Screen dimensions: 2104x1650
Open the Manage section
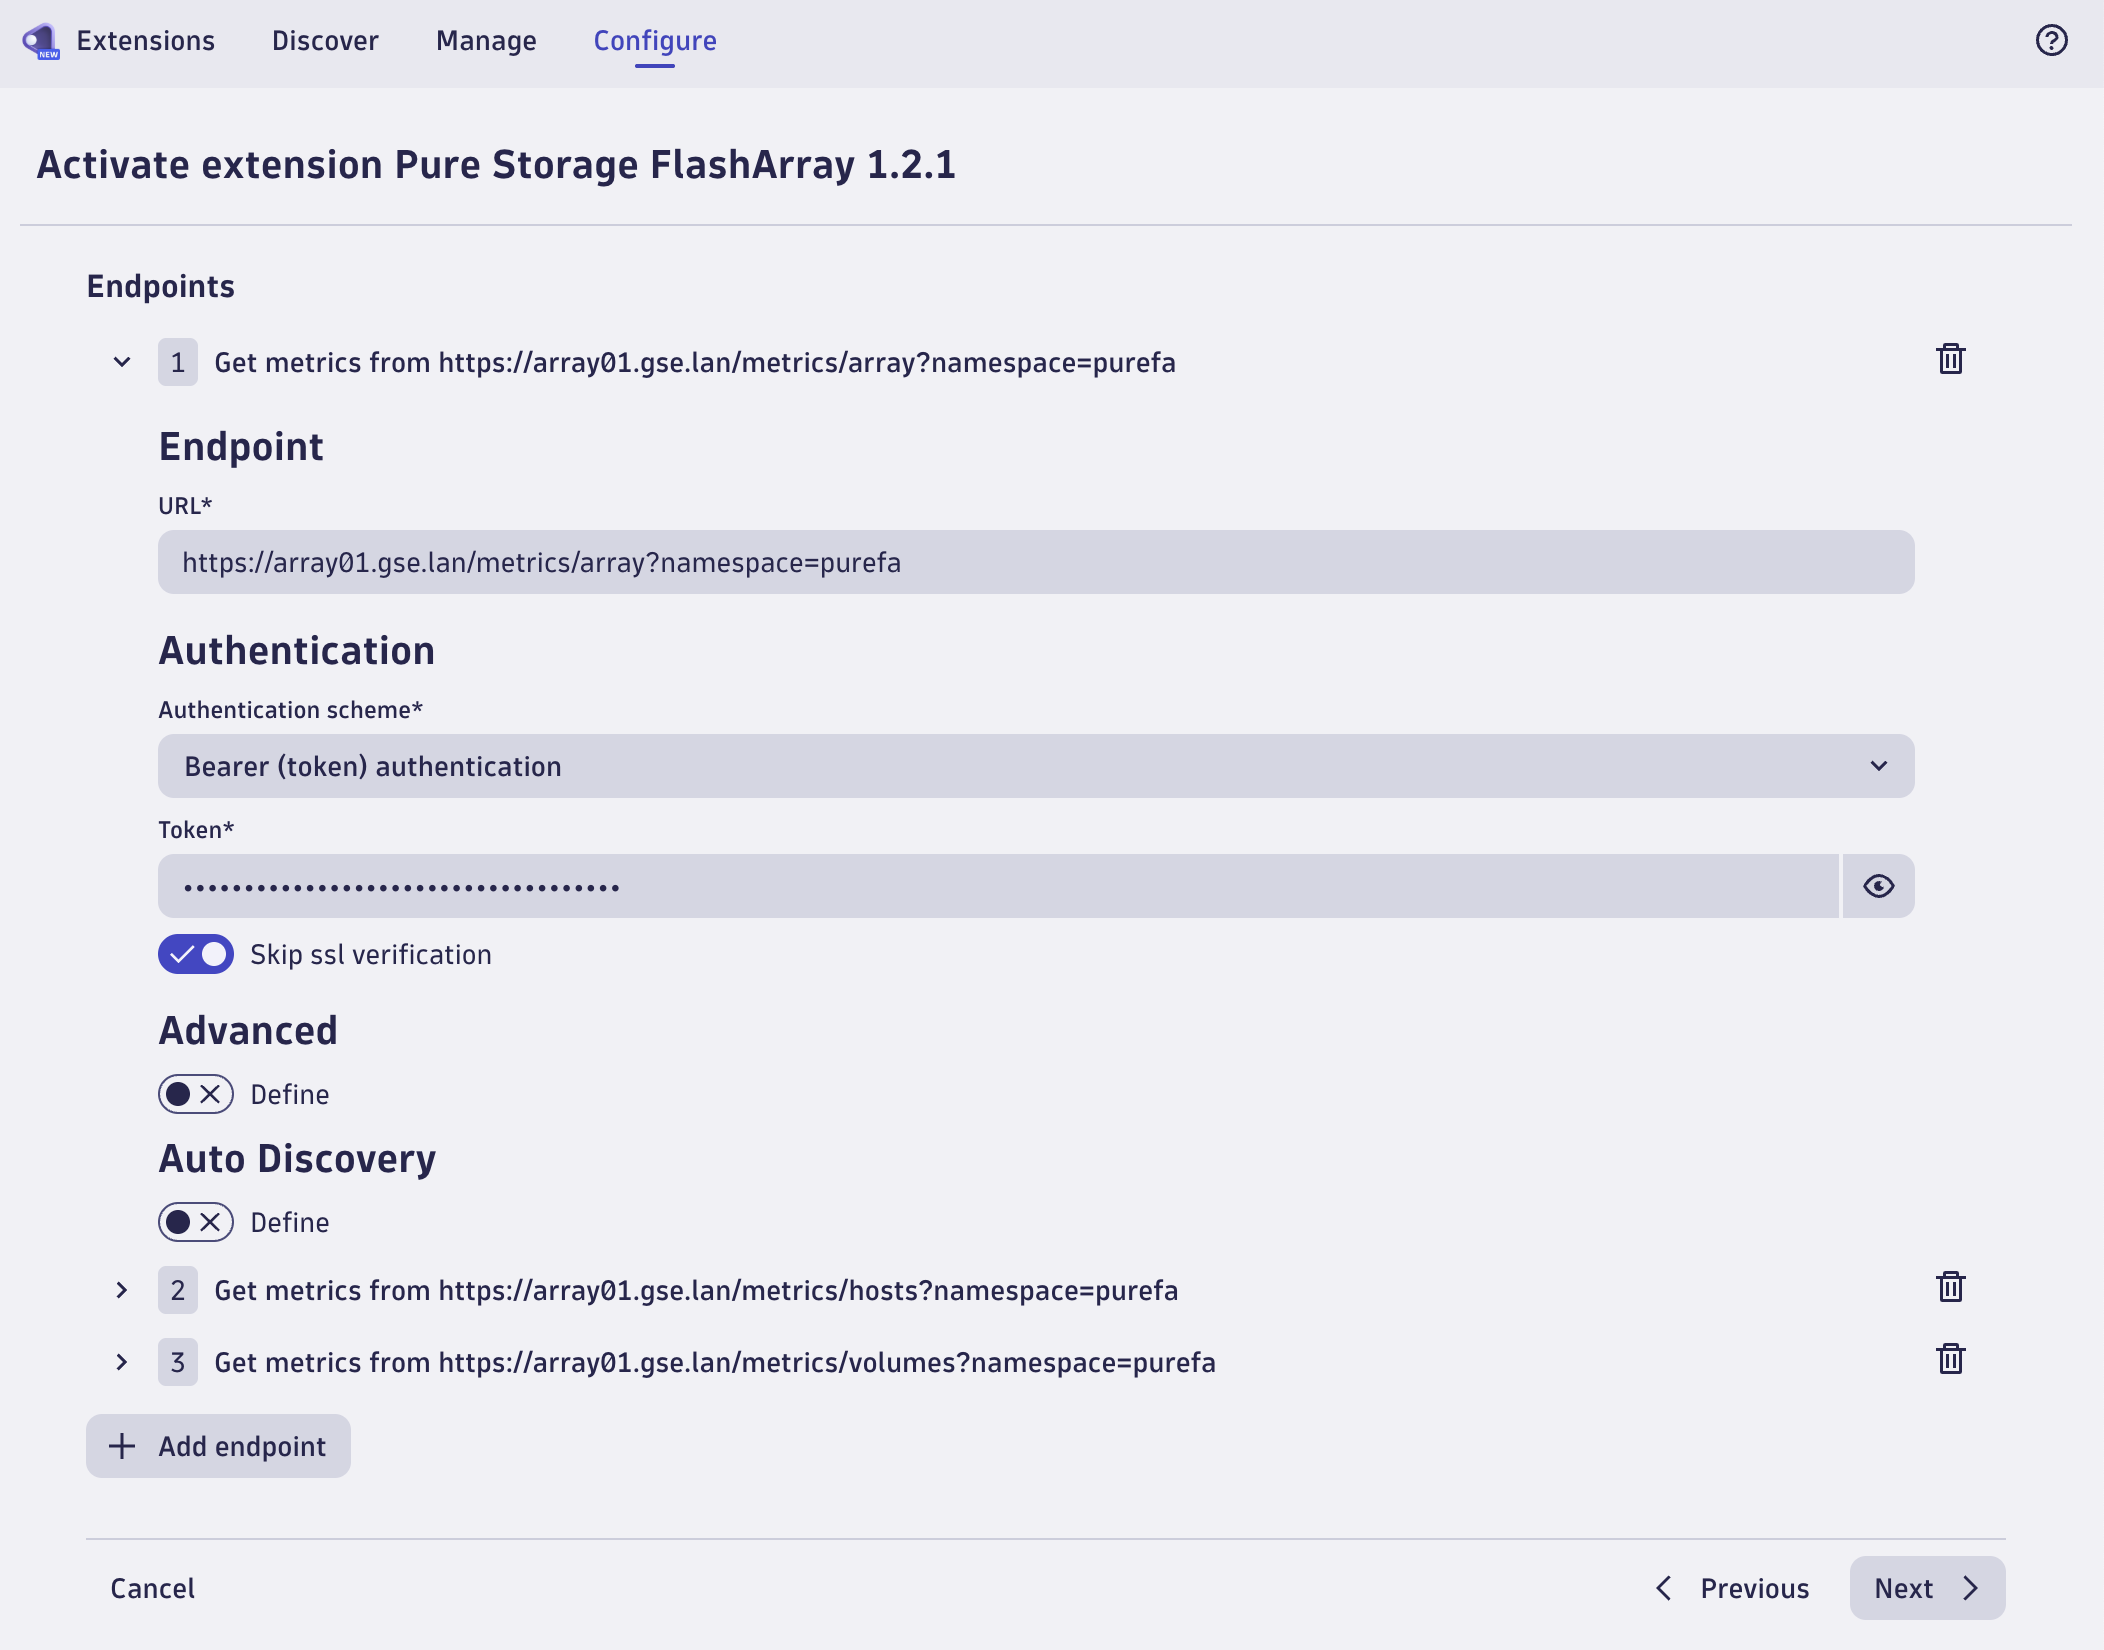point(485,41)
